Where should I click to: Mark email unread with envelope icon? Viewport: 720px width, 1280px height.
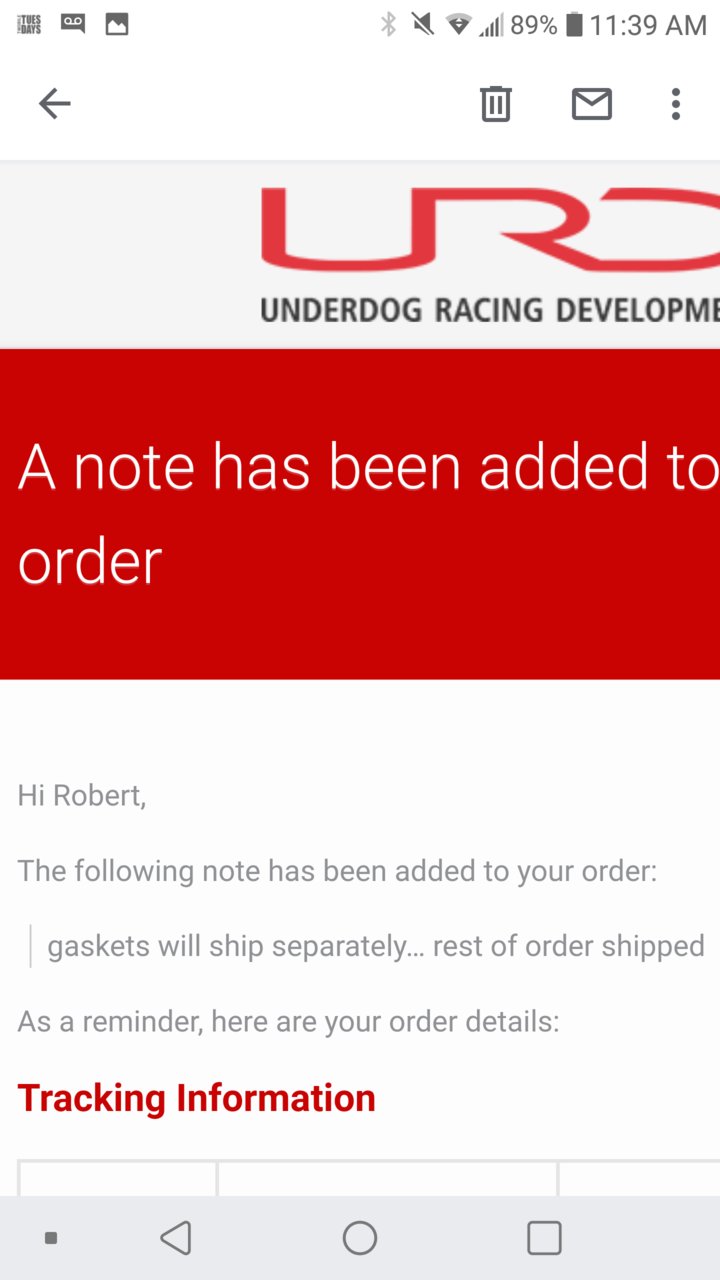592,103
